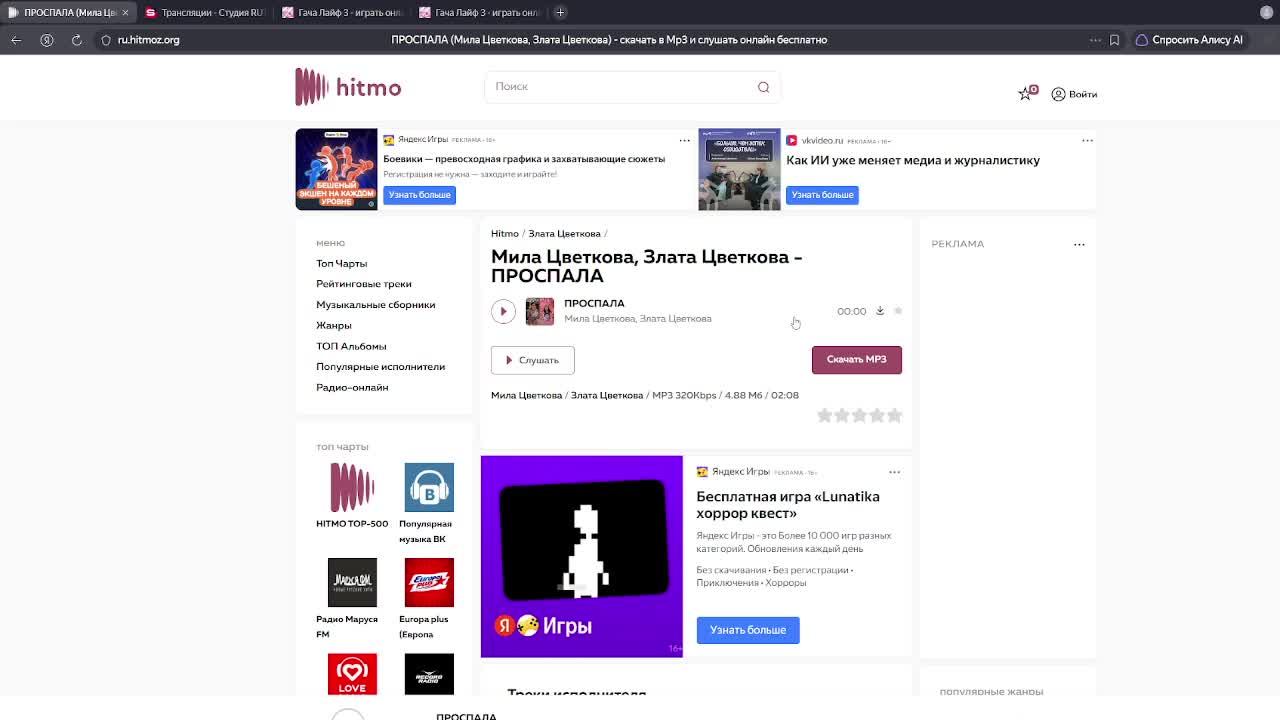1280x720 pixels.
Task: Open the Мила Цветкова artist link below the player
Action: click(526, 395)
